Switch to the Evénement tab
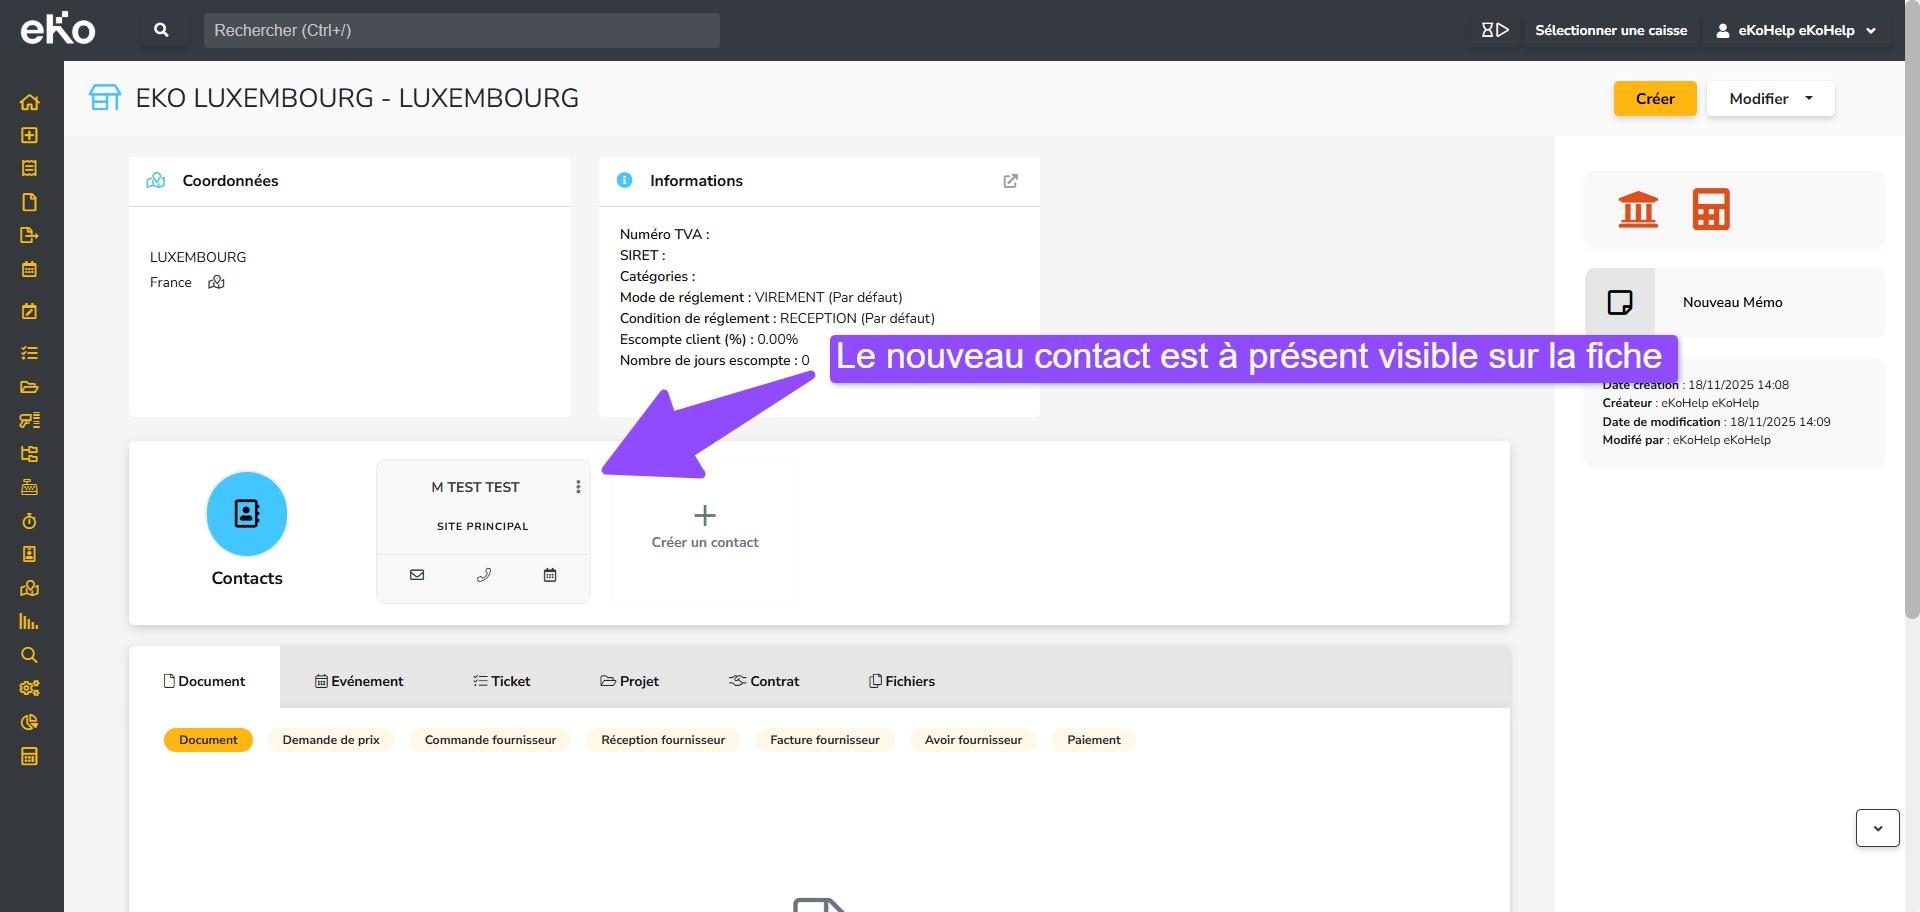 (359, 681)
